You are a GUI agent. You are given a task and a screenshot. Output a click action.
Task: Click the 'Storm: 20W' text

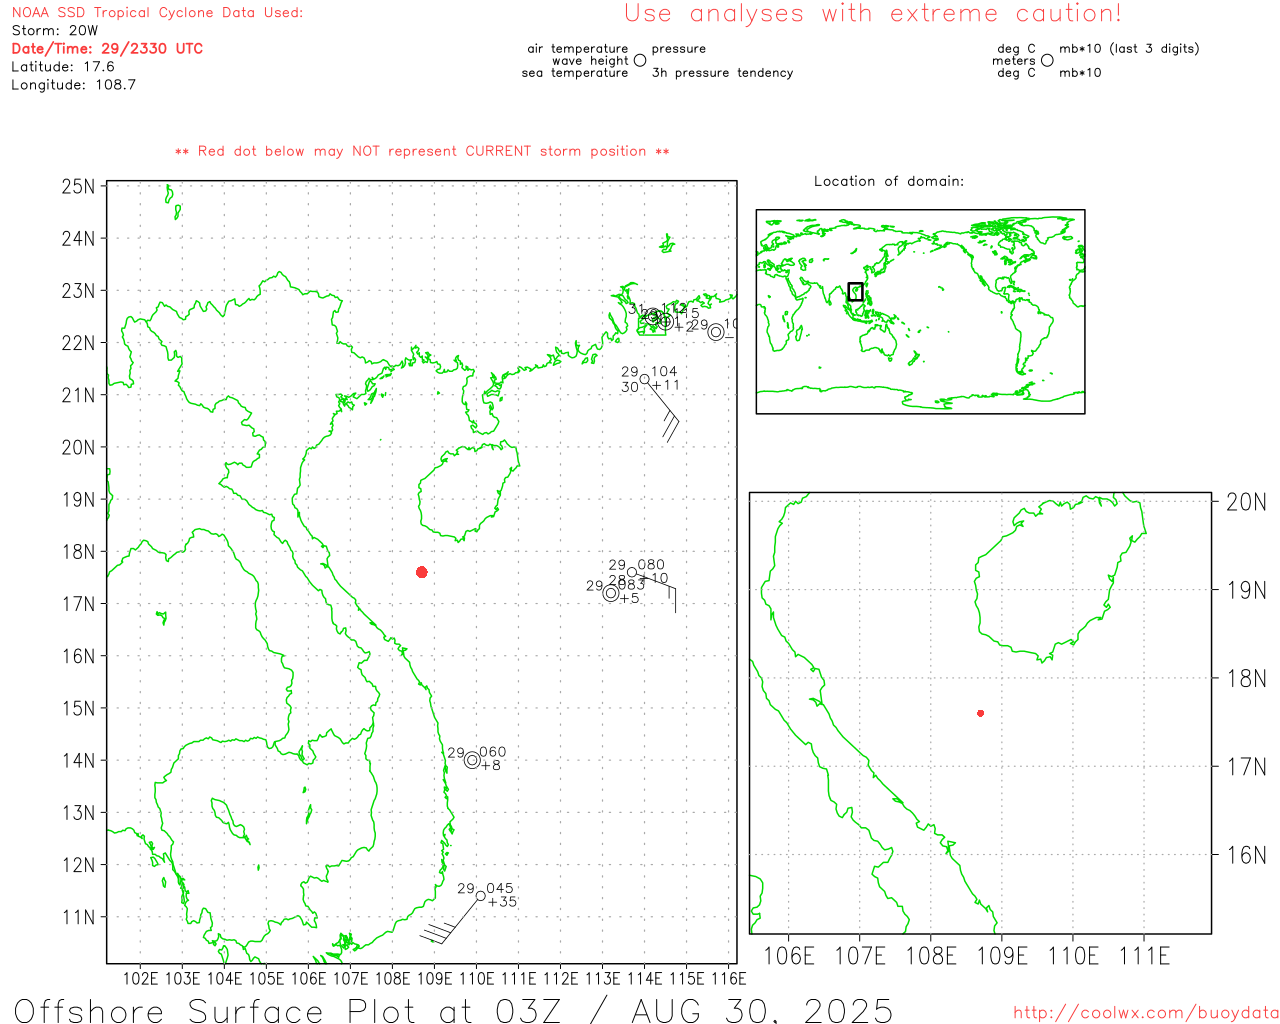(x=55, y=31)
